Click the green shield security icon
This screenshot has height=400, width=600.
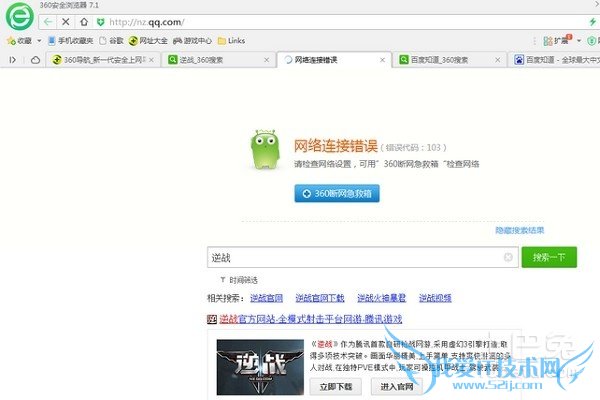coord(100,22)
